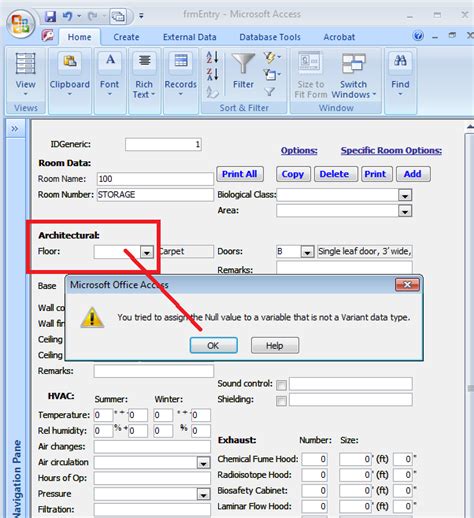
Task: Open External Data ribbon tab
Action: (189, 37)
